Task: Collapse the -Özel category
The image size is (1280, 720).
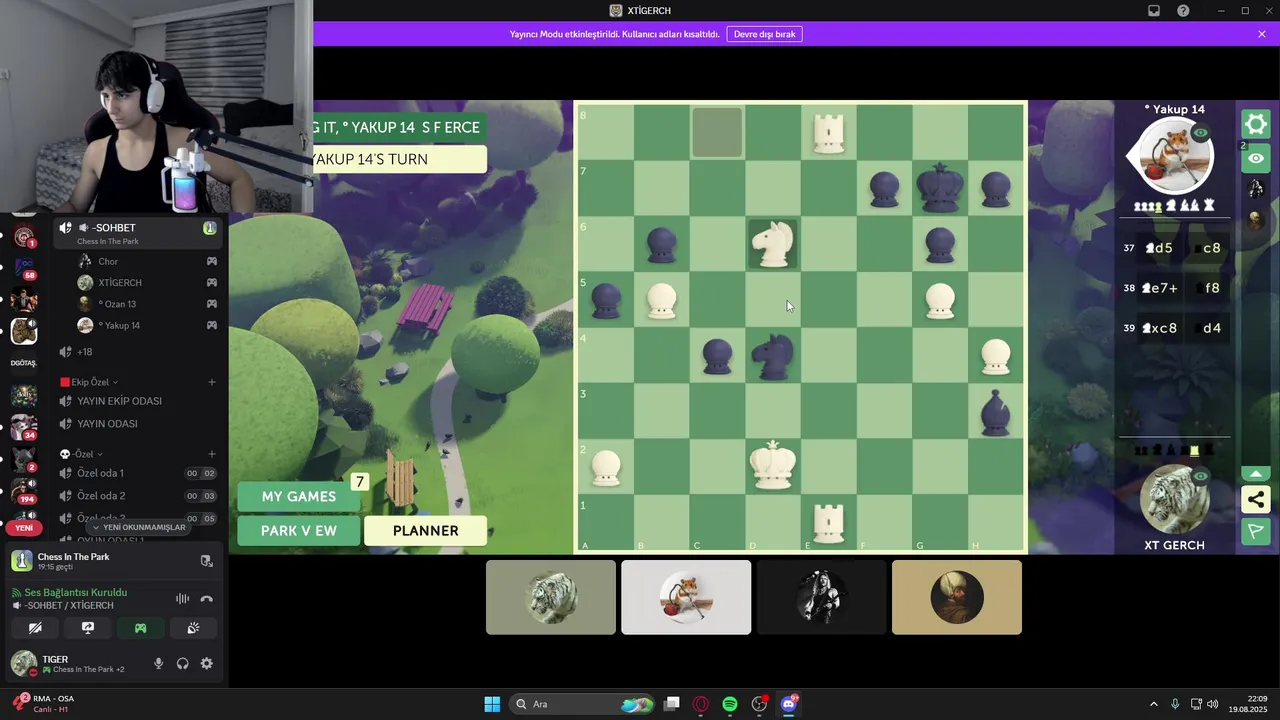Action: 82,454
